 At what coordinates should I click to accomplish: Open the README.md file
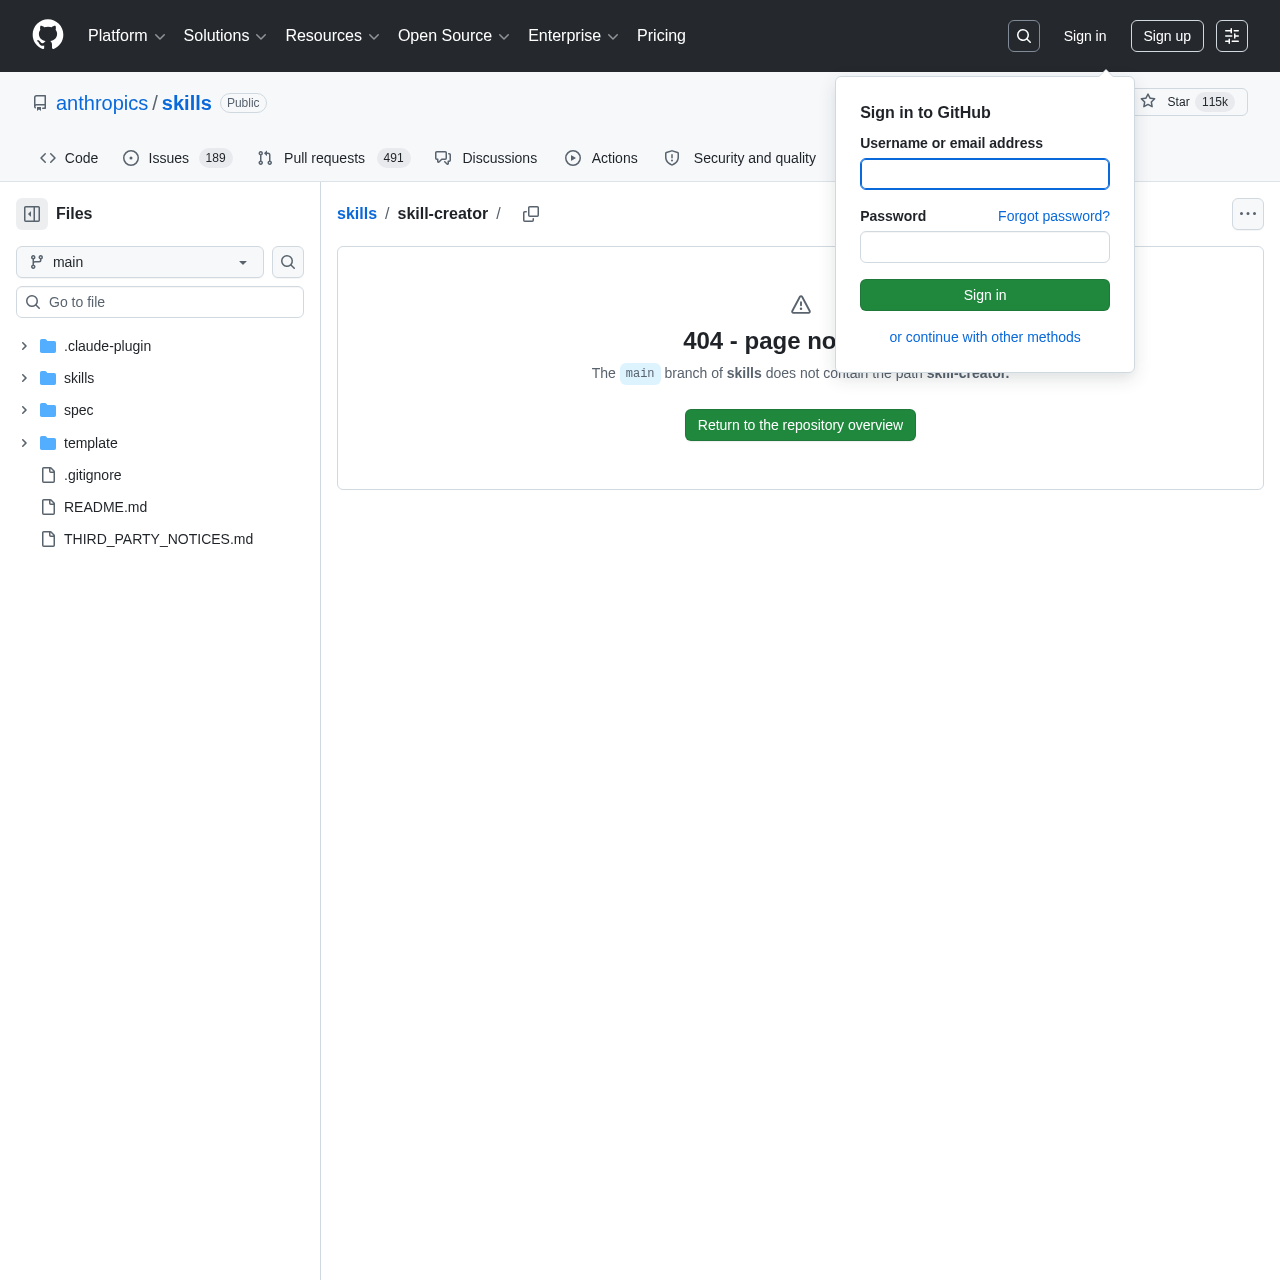click(105, 507)
